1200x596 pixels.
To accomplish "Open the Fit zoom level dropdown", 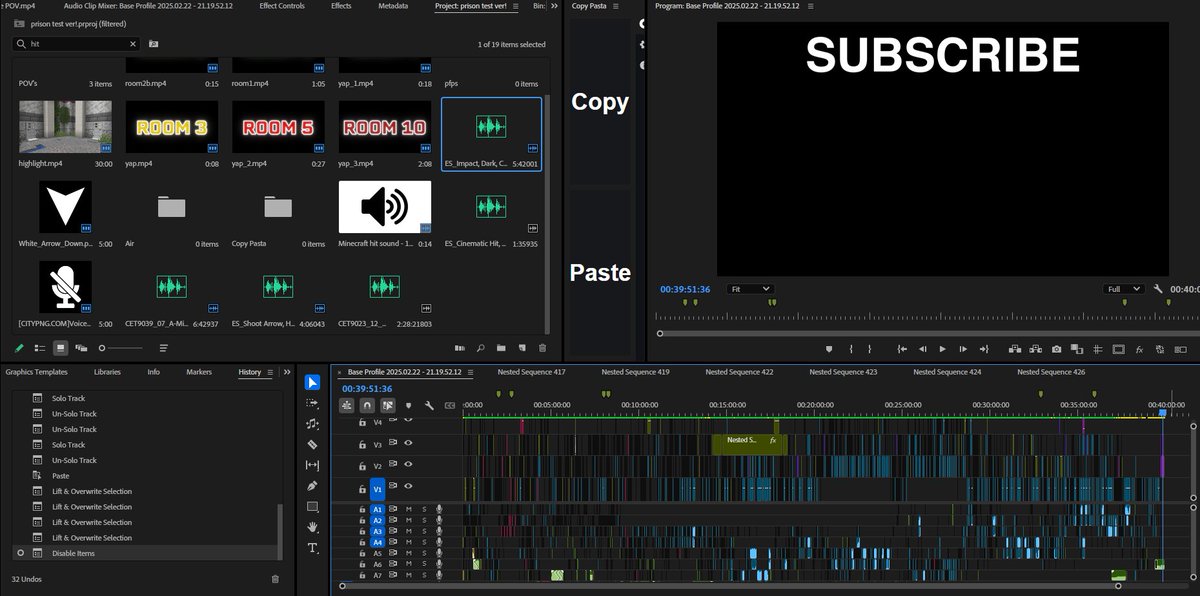I will [x=750, y=289].
